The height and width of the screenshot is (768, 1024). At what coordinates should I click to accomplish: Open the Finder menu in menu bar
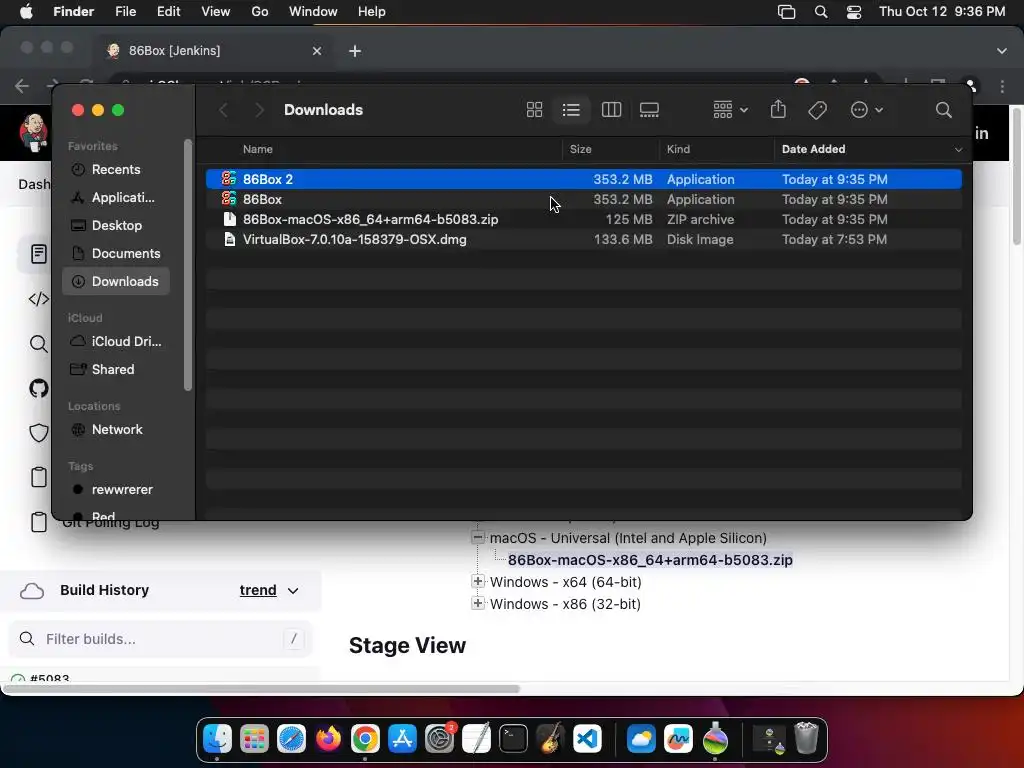pos(73,12)
